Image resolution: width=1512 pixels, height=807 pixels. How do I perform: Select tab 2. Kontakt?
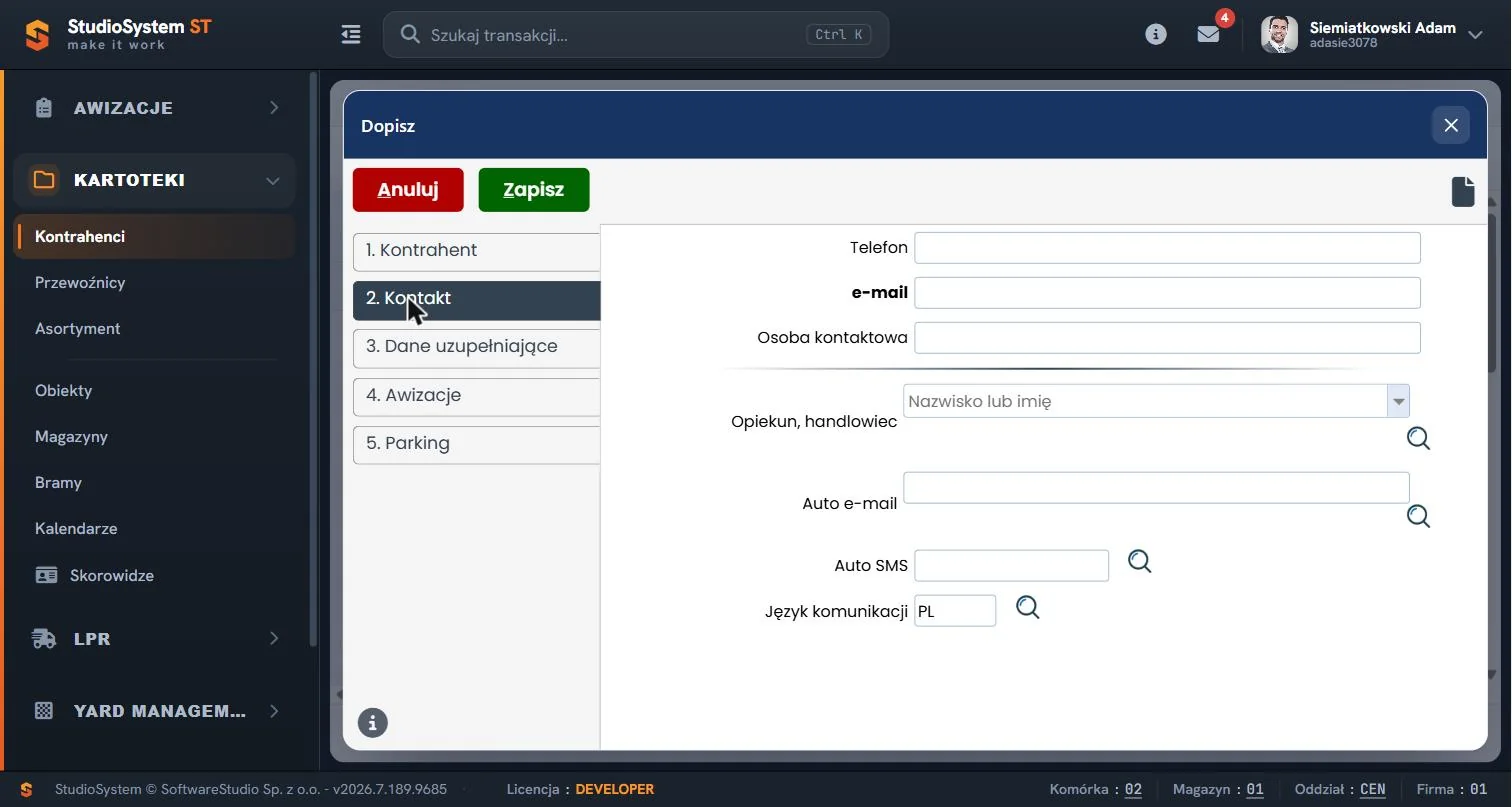coord(476,300)
